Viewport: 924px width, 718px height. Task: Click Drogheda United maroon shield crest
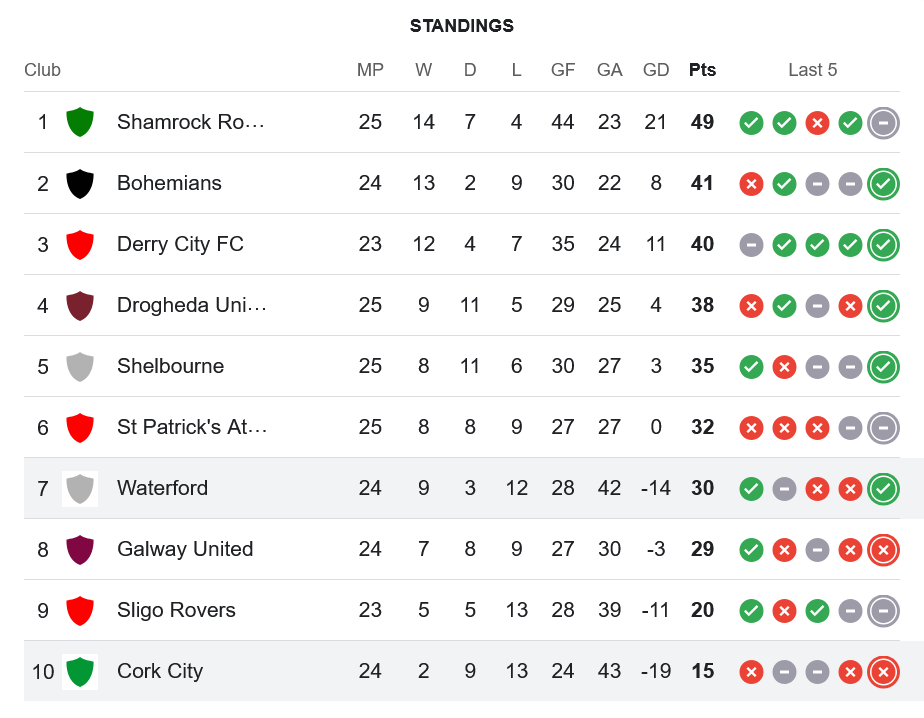click(x=80, y=305)
